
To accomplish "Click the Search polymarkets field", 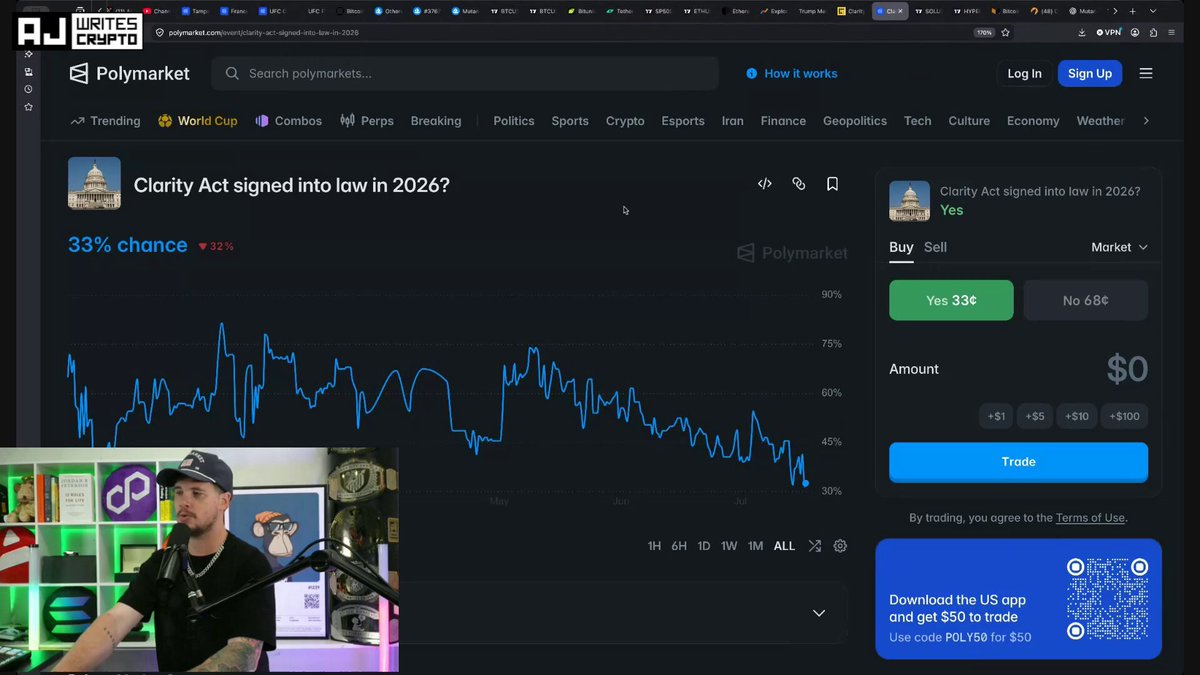I will coord(465,73).
